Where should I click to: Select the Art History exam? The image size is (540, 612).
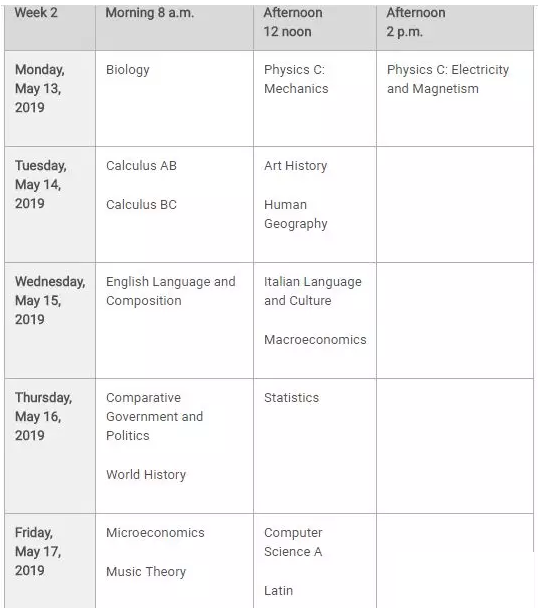(x=295, y=166)
